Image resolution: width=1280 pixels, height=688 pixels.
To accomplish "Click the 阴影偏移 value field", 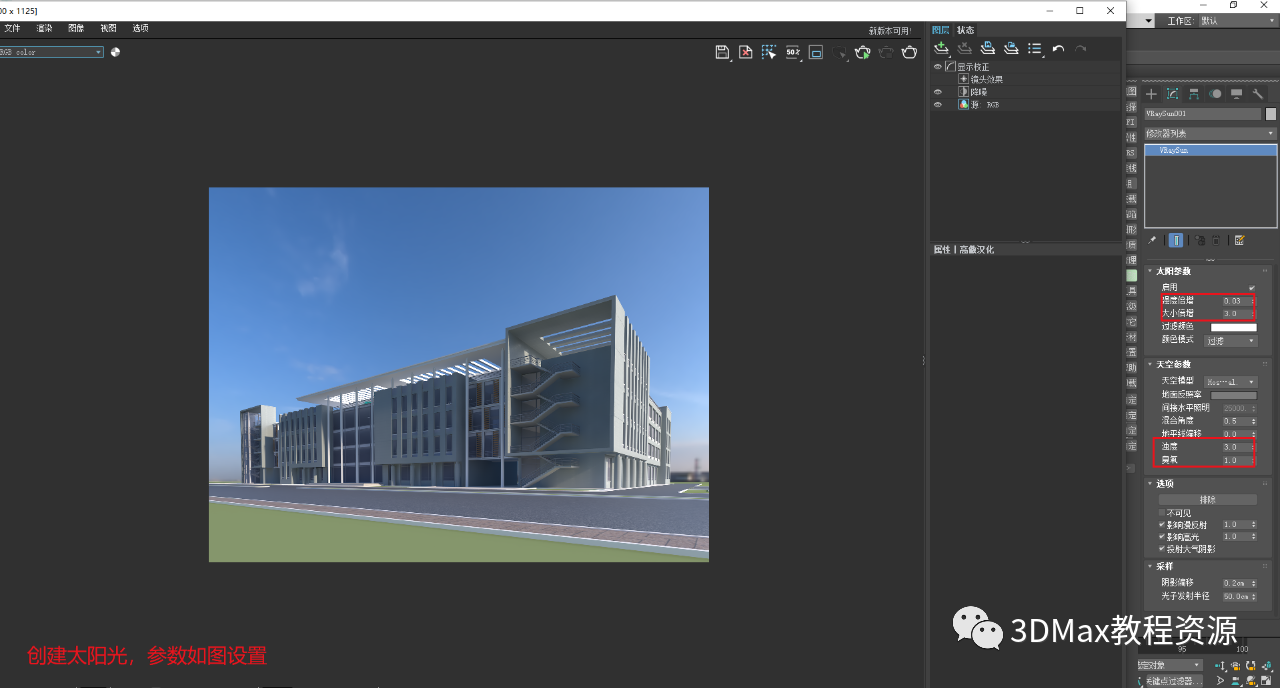I will (x=1235, y=582).
